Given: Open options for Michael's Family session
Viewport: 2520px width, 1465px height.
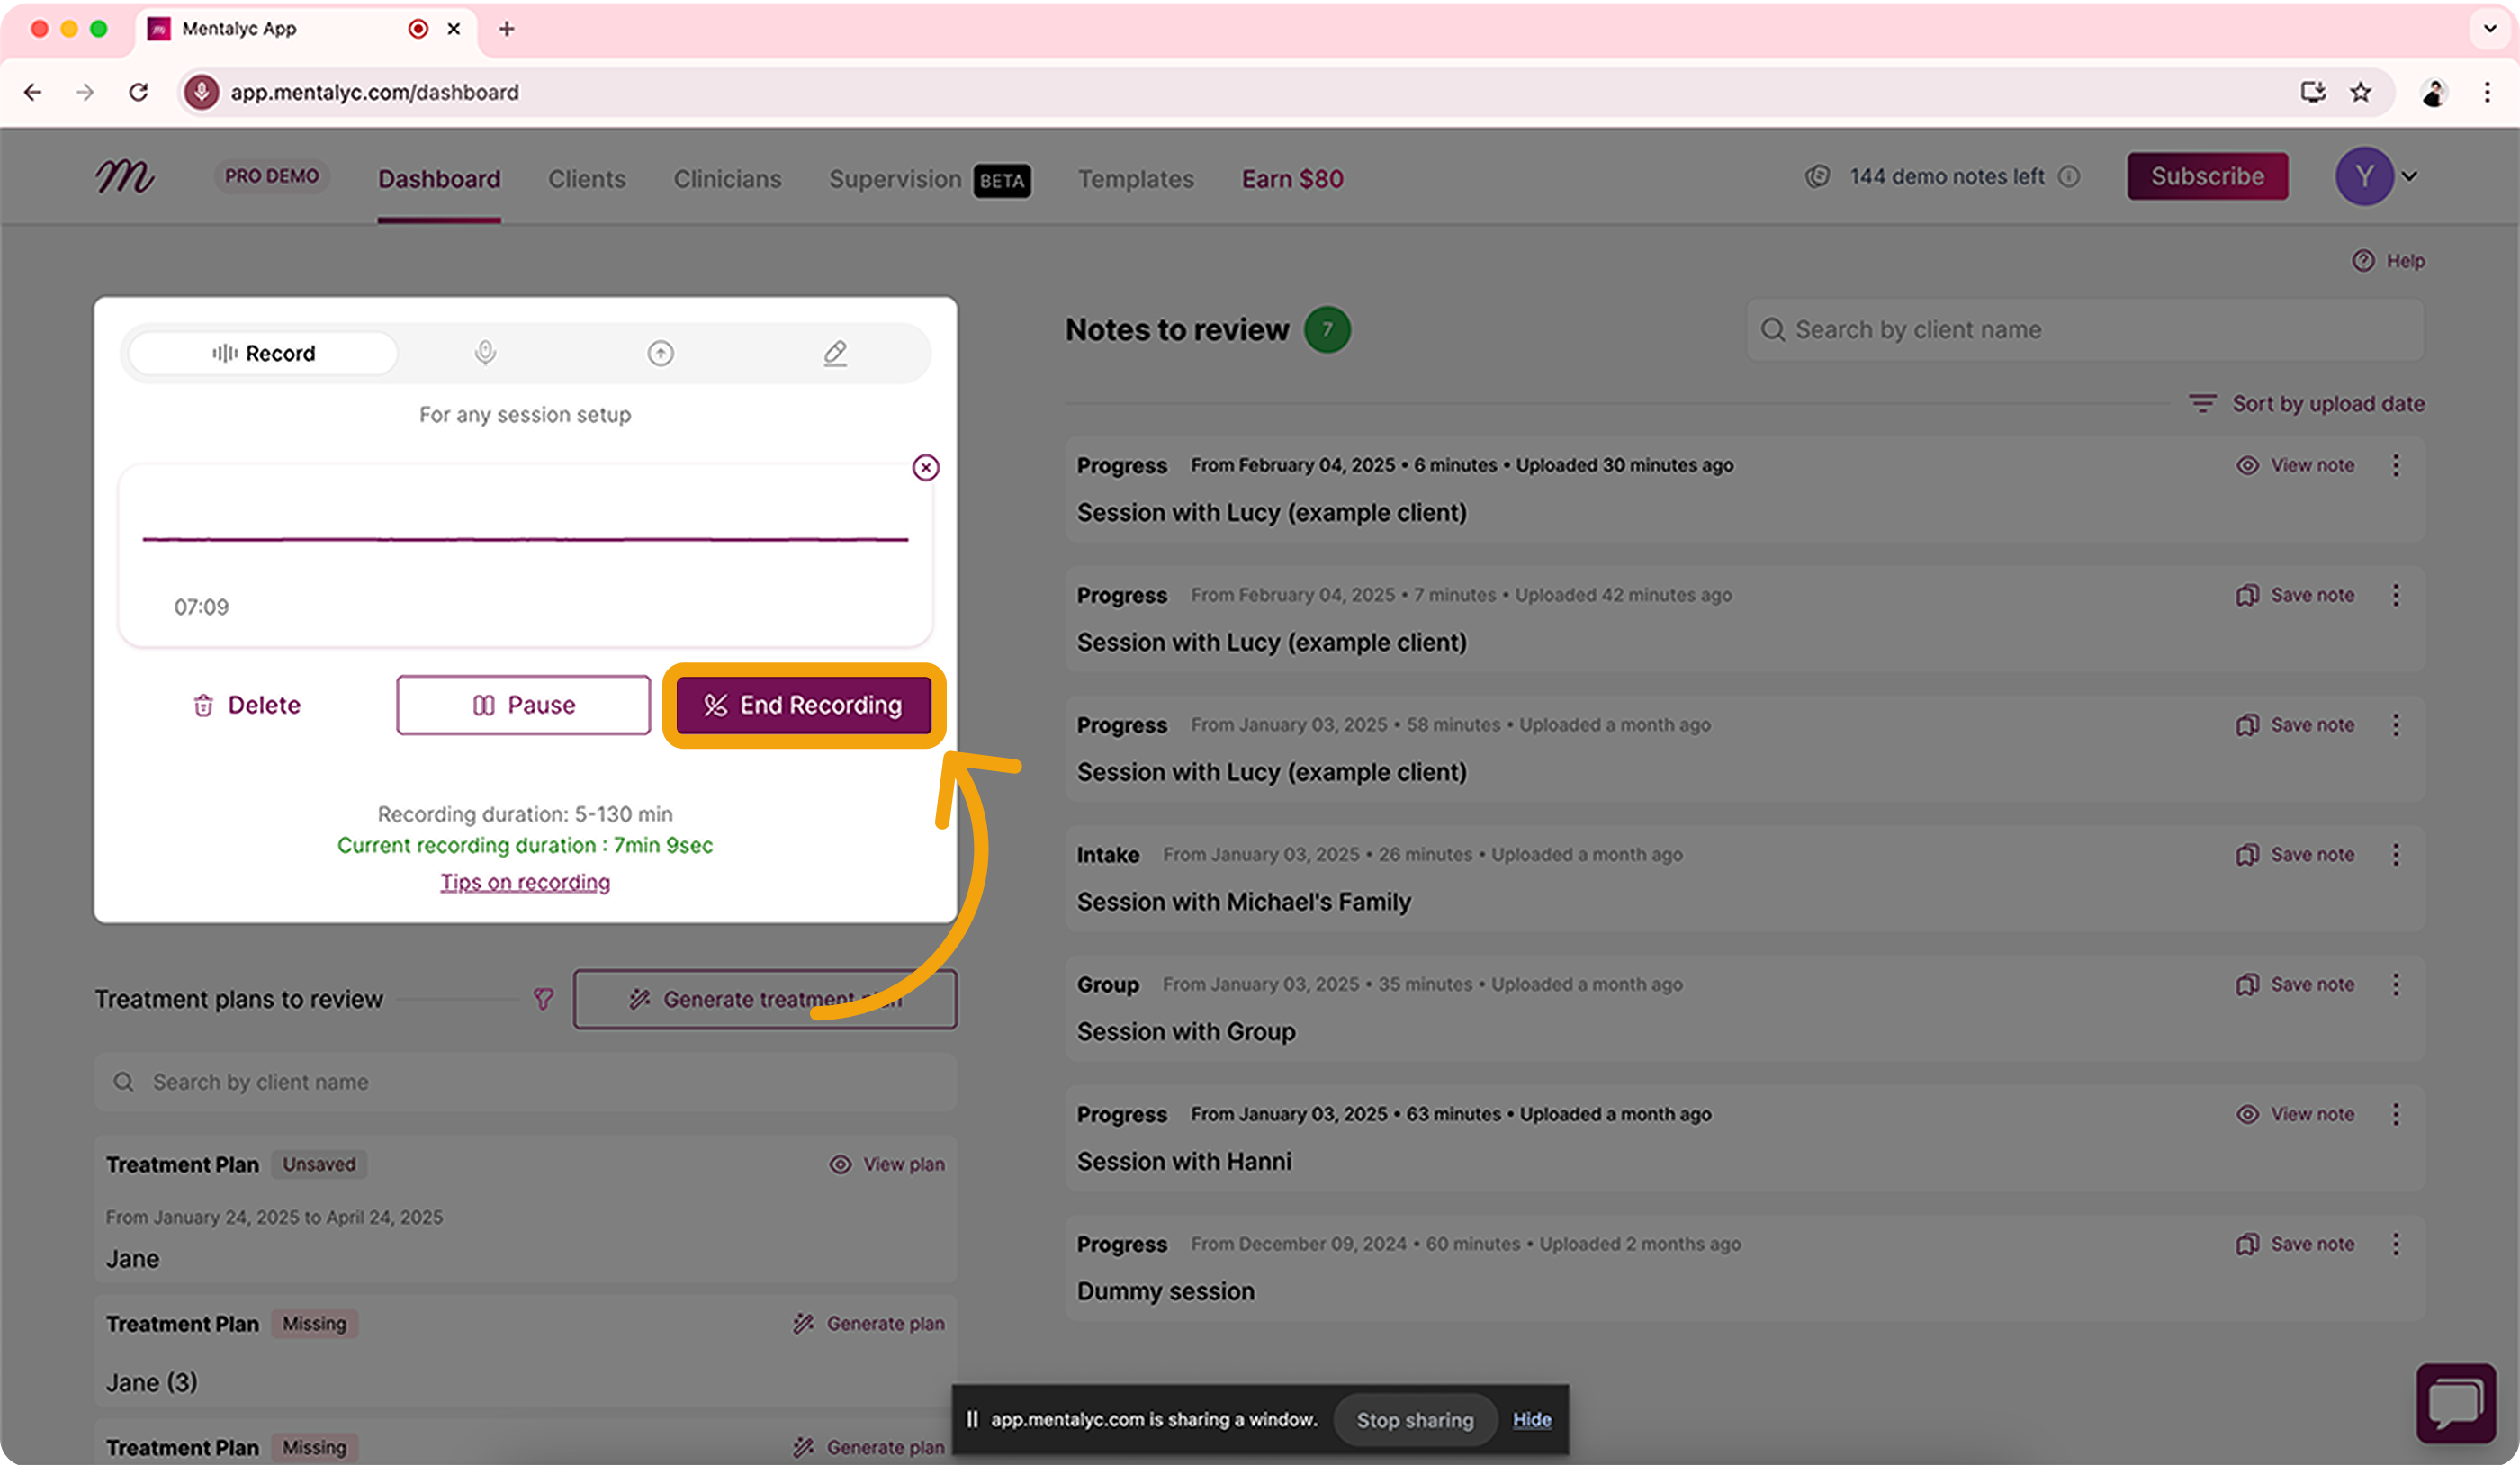Looking at the screenshot, I should (2396, 855).
